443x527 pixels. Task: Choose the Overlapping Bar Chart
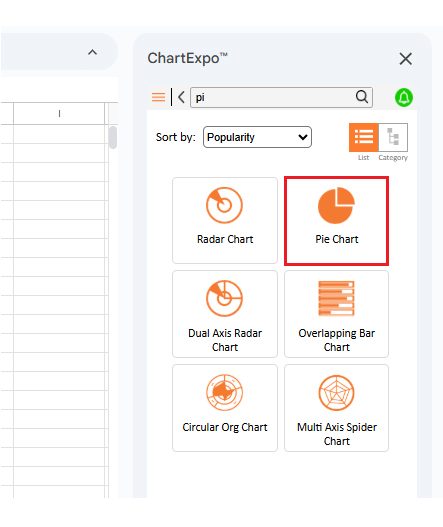tap(336, 314)
